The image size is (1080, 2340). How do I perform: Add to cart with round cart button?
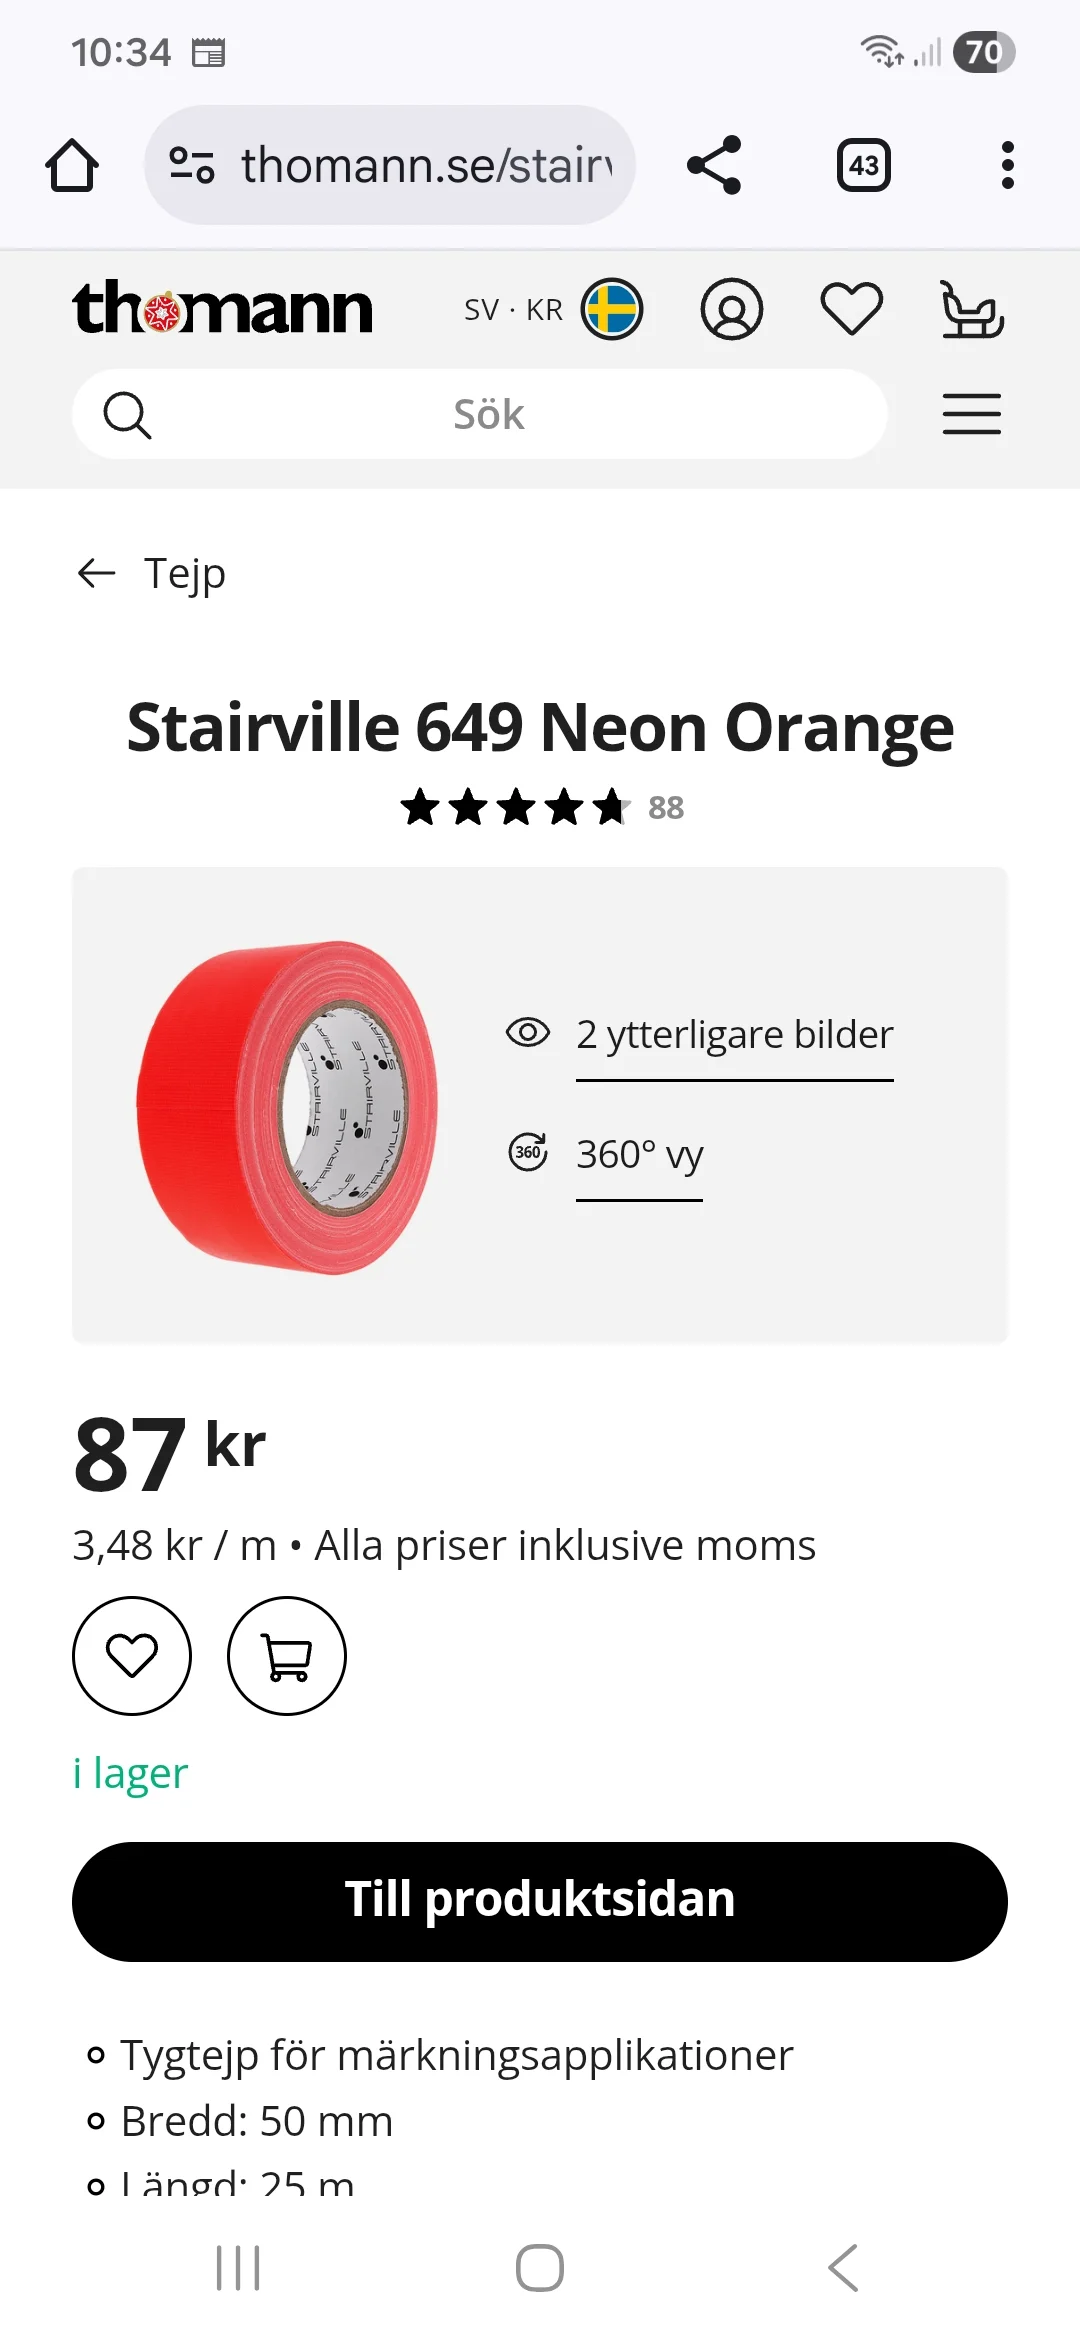(287, 1656)
